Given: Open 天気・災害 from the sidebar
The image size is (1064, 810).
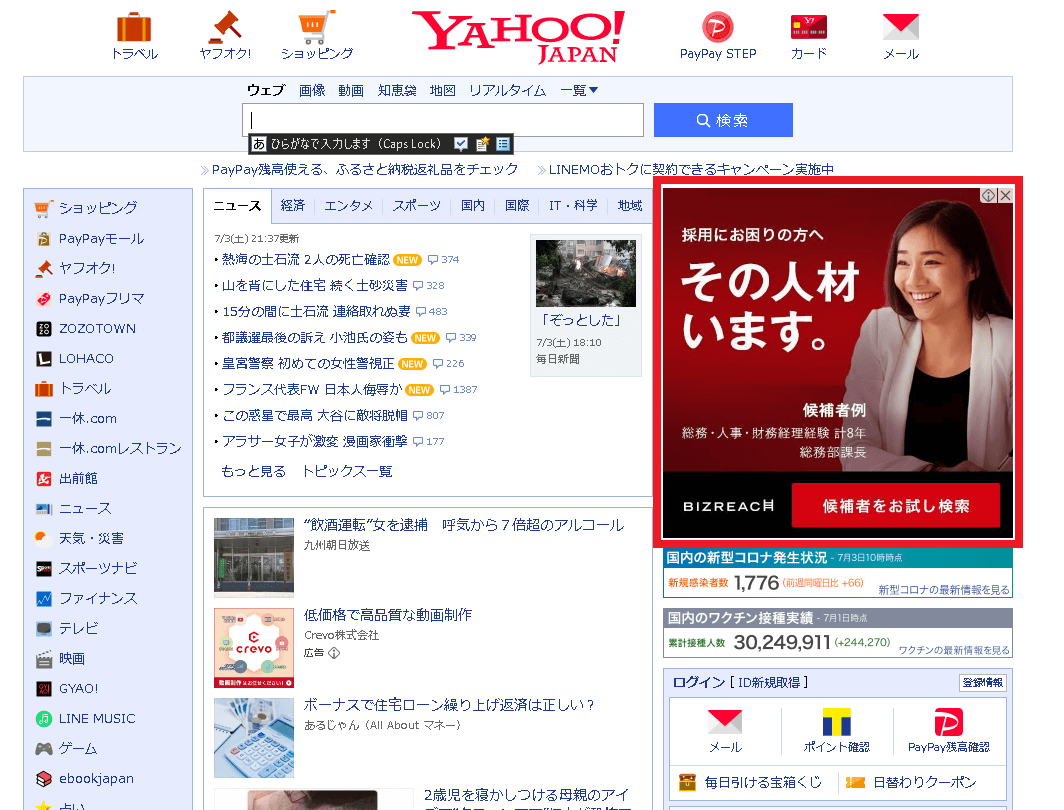Looking at the screenshot, I should coord(91,538).
